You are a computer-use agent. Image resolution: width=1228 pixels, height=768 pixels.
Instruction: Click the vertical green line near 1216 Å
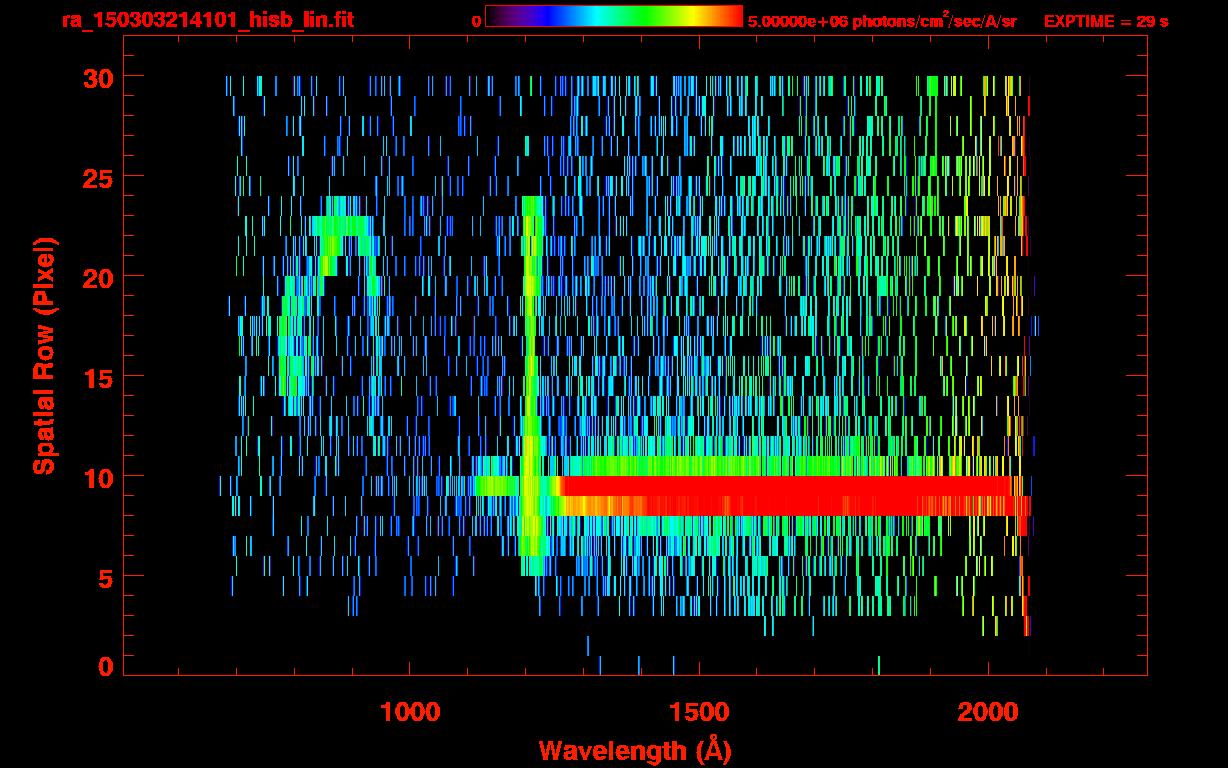(x=531, y=386)
